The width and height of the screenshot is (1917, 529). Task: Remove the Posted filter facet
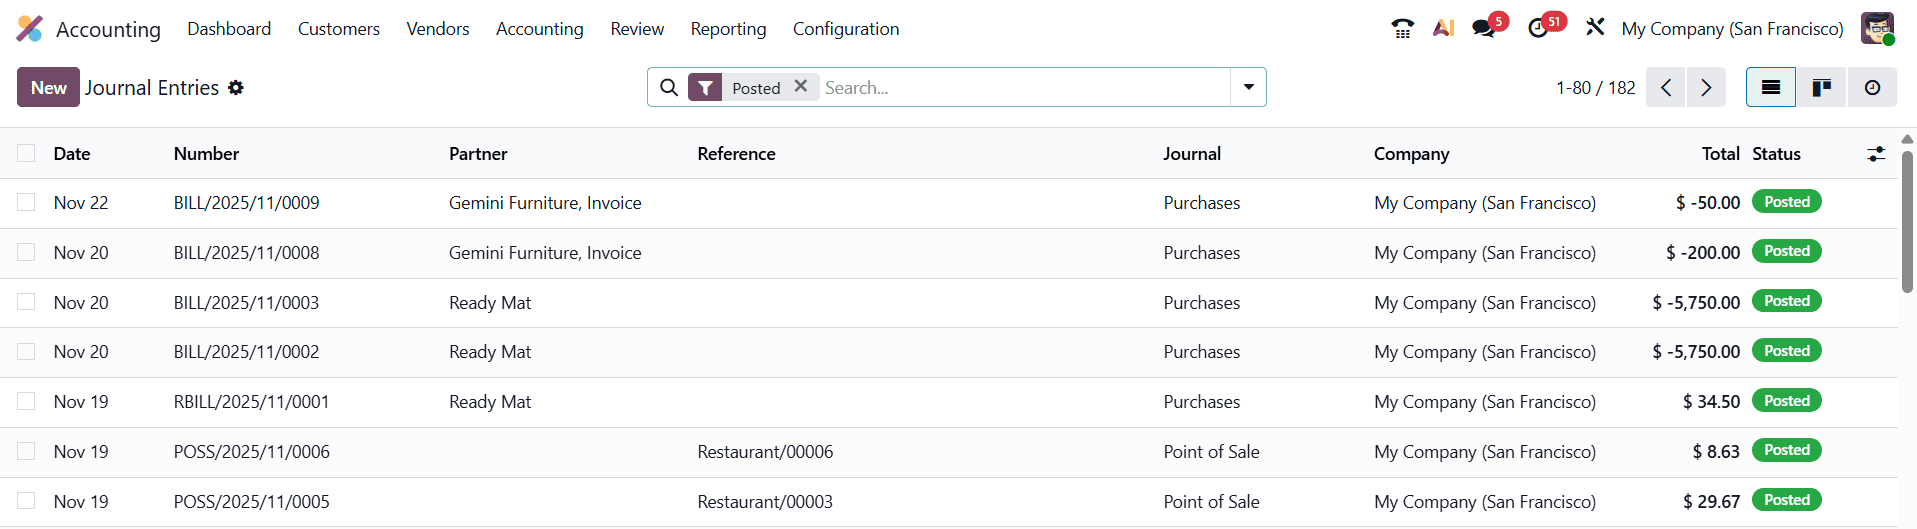click(801, 87)
